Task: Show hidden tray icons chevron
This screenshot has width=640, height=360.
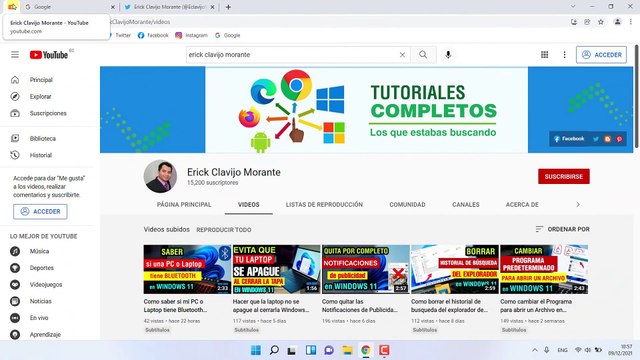Action: point(535,350)
